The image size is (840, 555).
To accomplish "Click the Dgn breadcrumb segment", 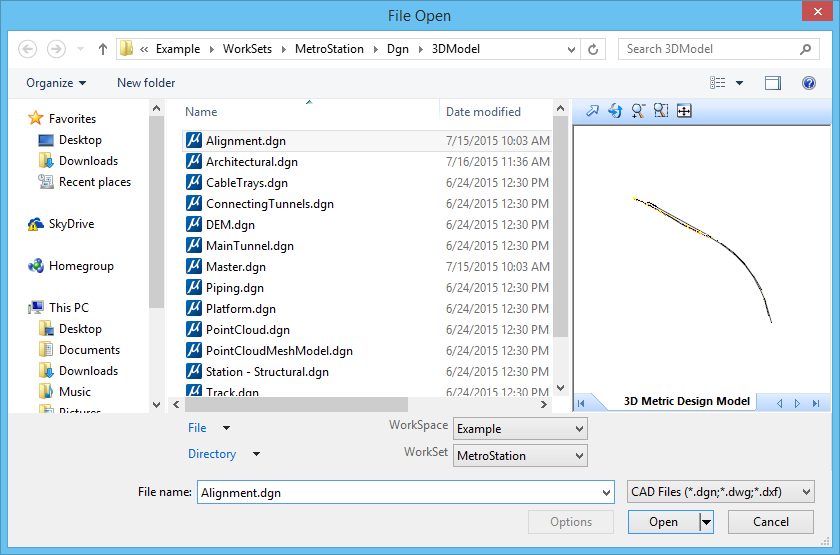I will pyautogui.click(x=398, y=49).
